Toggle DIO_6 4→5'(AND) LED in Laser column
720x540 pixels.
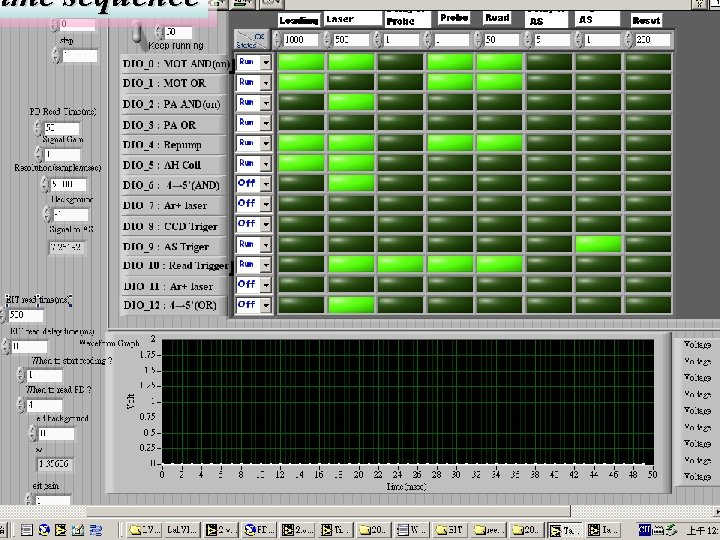click(351, 183)
